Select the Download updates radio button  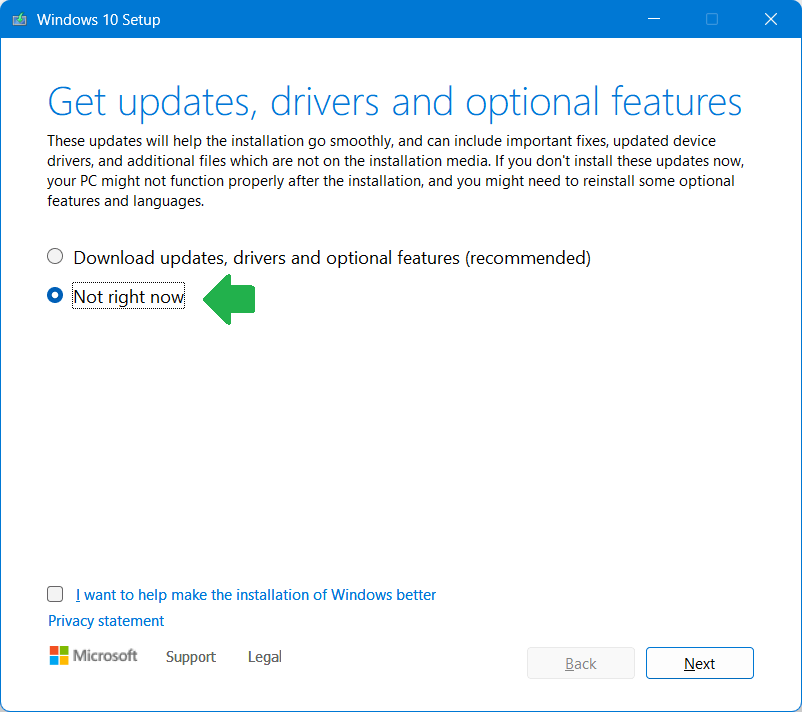55,256
